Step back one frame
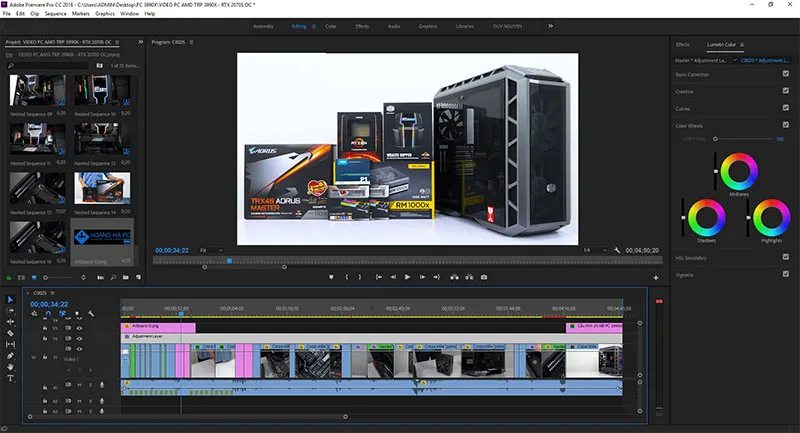The image size is (800, 433). [x=393, y=277]
